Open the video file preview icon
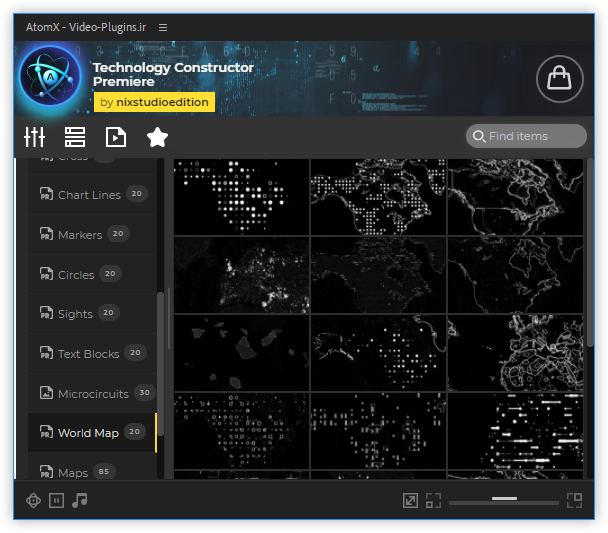This screenshot has width=608, height=533. 116,137
